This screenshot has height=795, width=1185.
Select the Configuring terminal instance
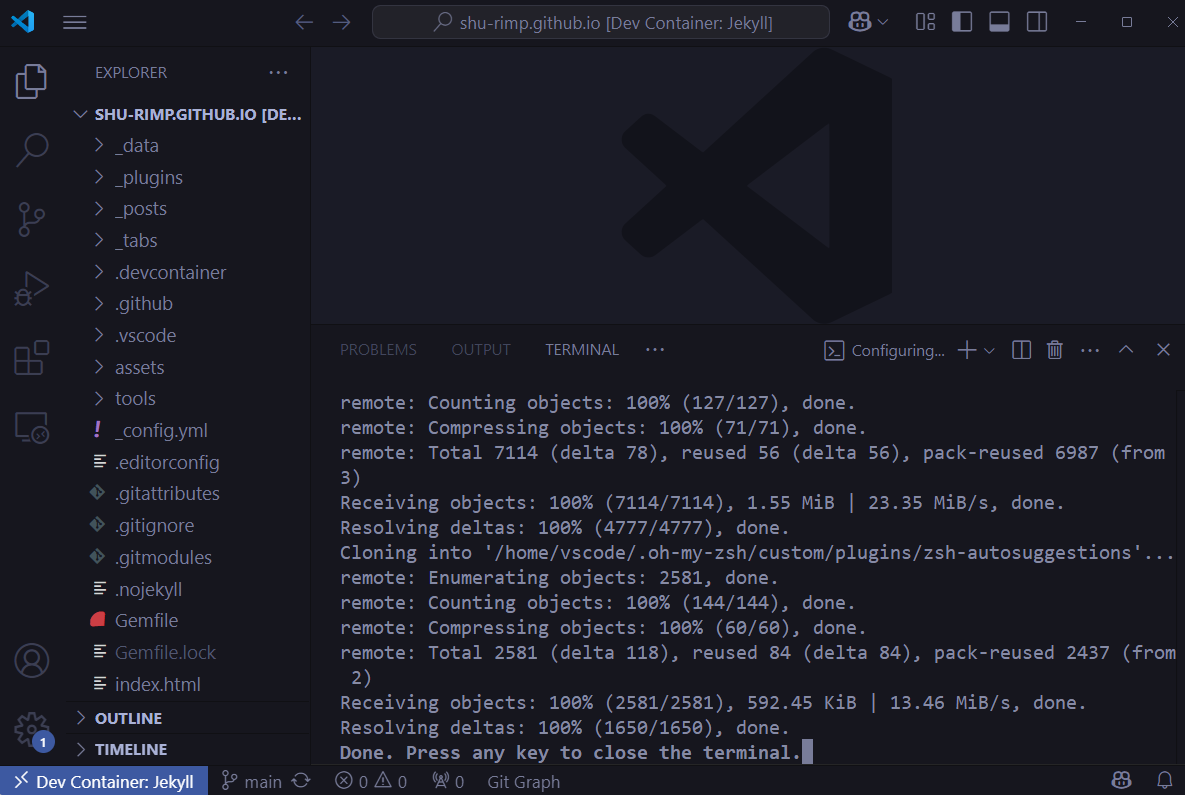coord(884,351)
